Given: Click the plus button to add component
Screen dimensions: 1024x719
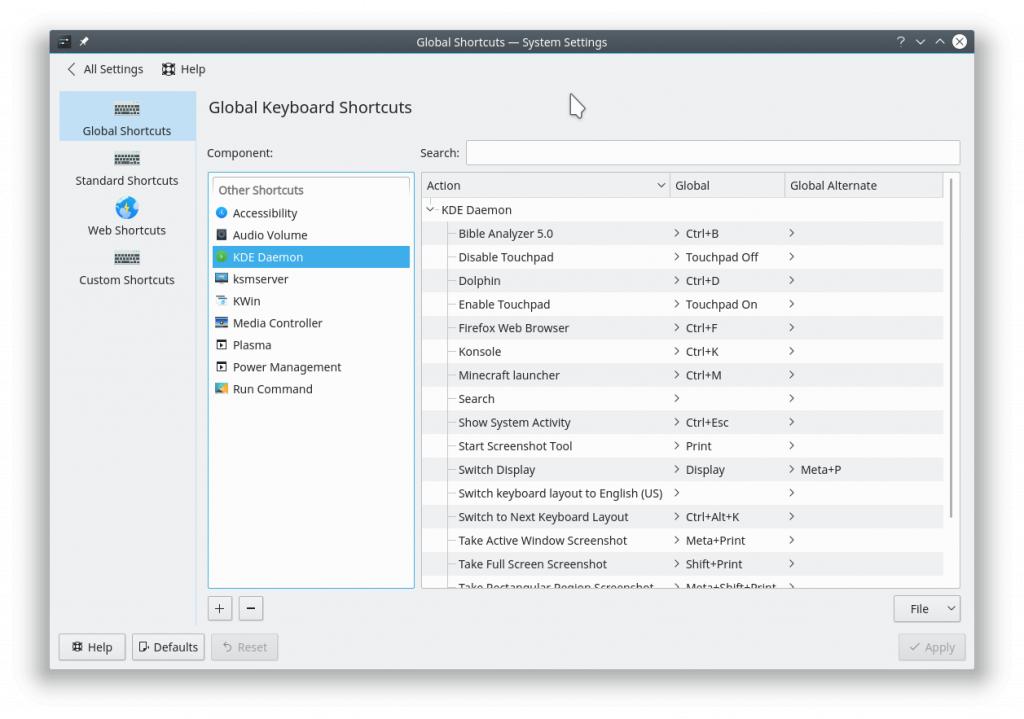Looking at the screenshot, I should pos(220,607).
